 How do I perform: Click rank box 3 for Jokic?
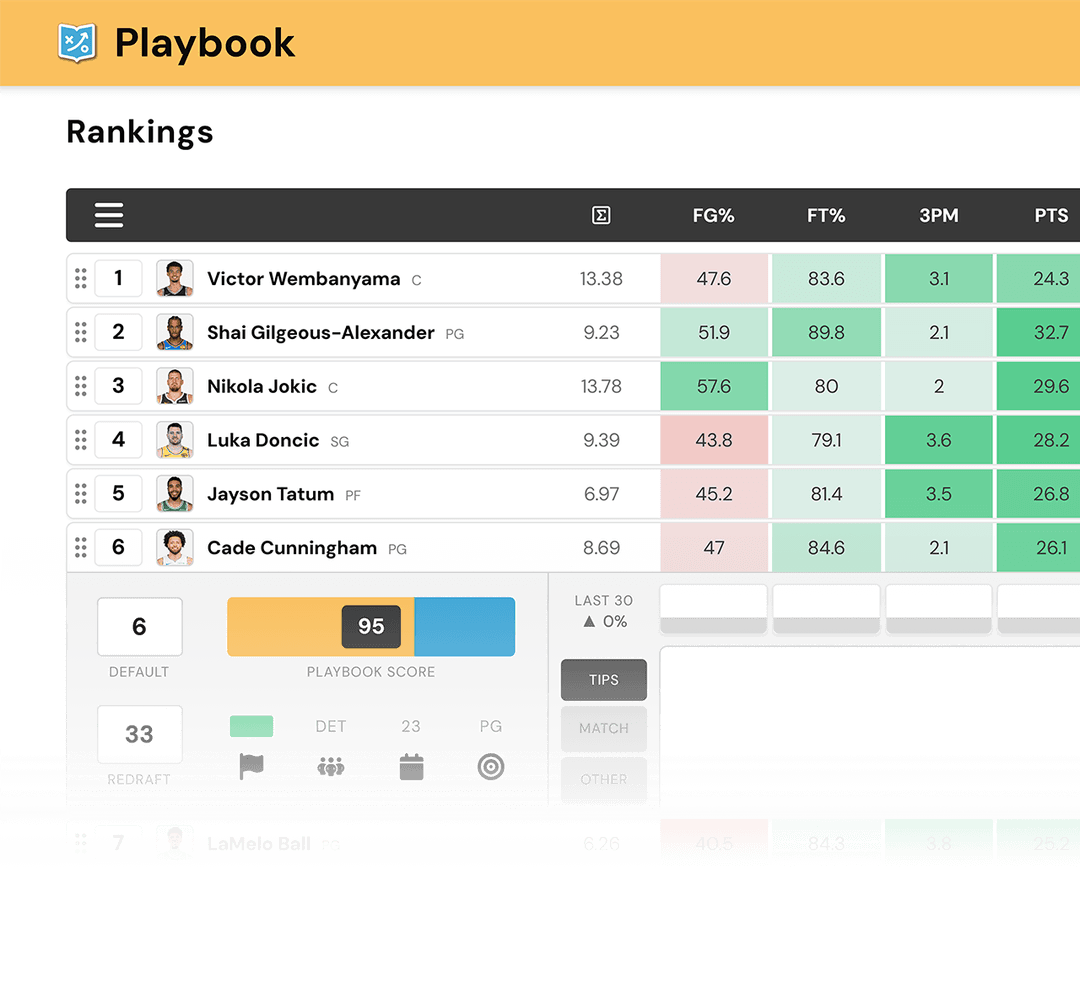118,386
